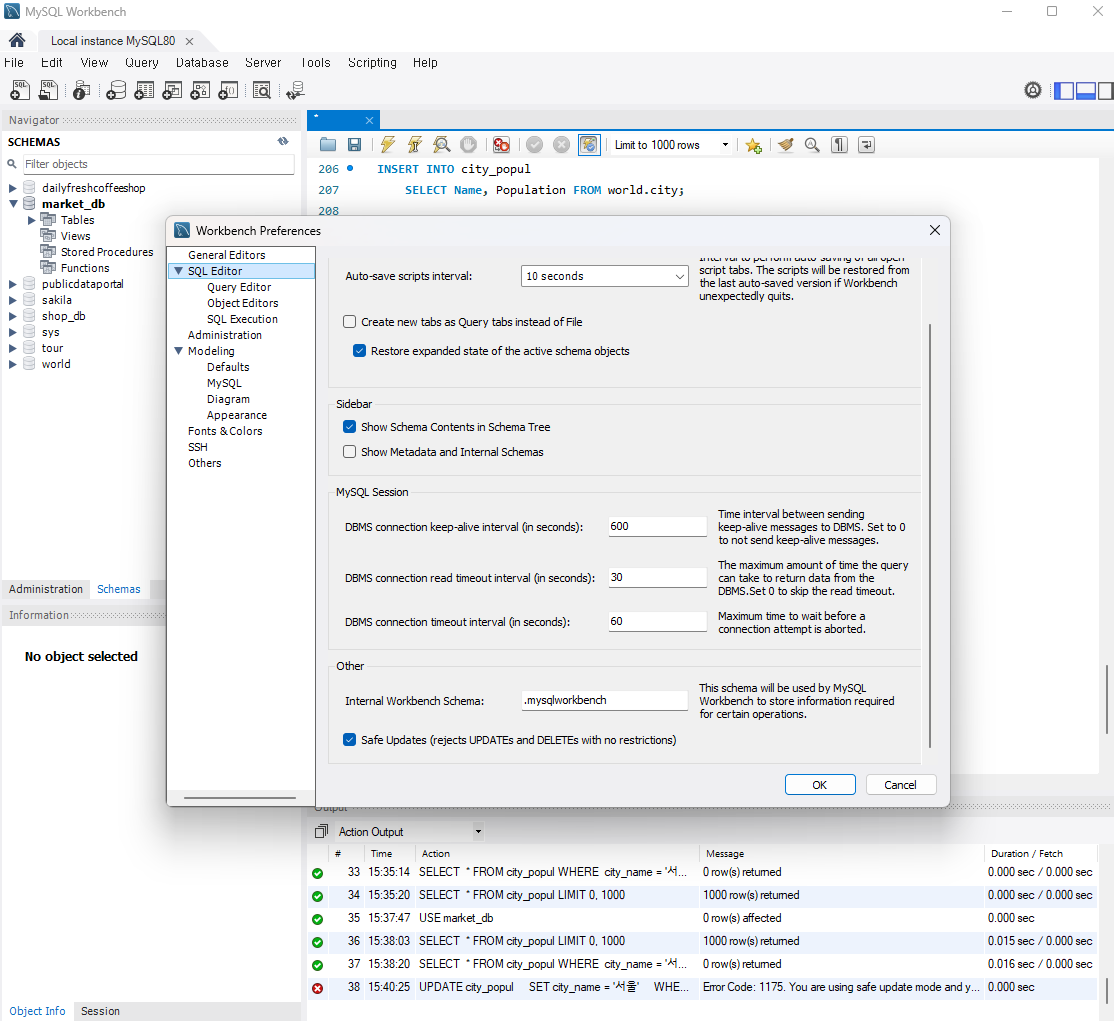Create a new function icon
This screenshot has width=1114, height=1021.
(228, 90)
